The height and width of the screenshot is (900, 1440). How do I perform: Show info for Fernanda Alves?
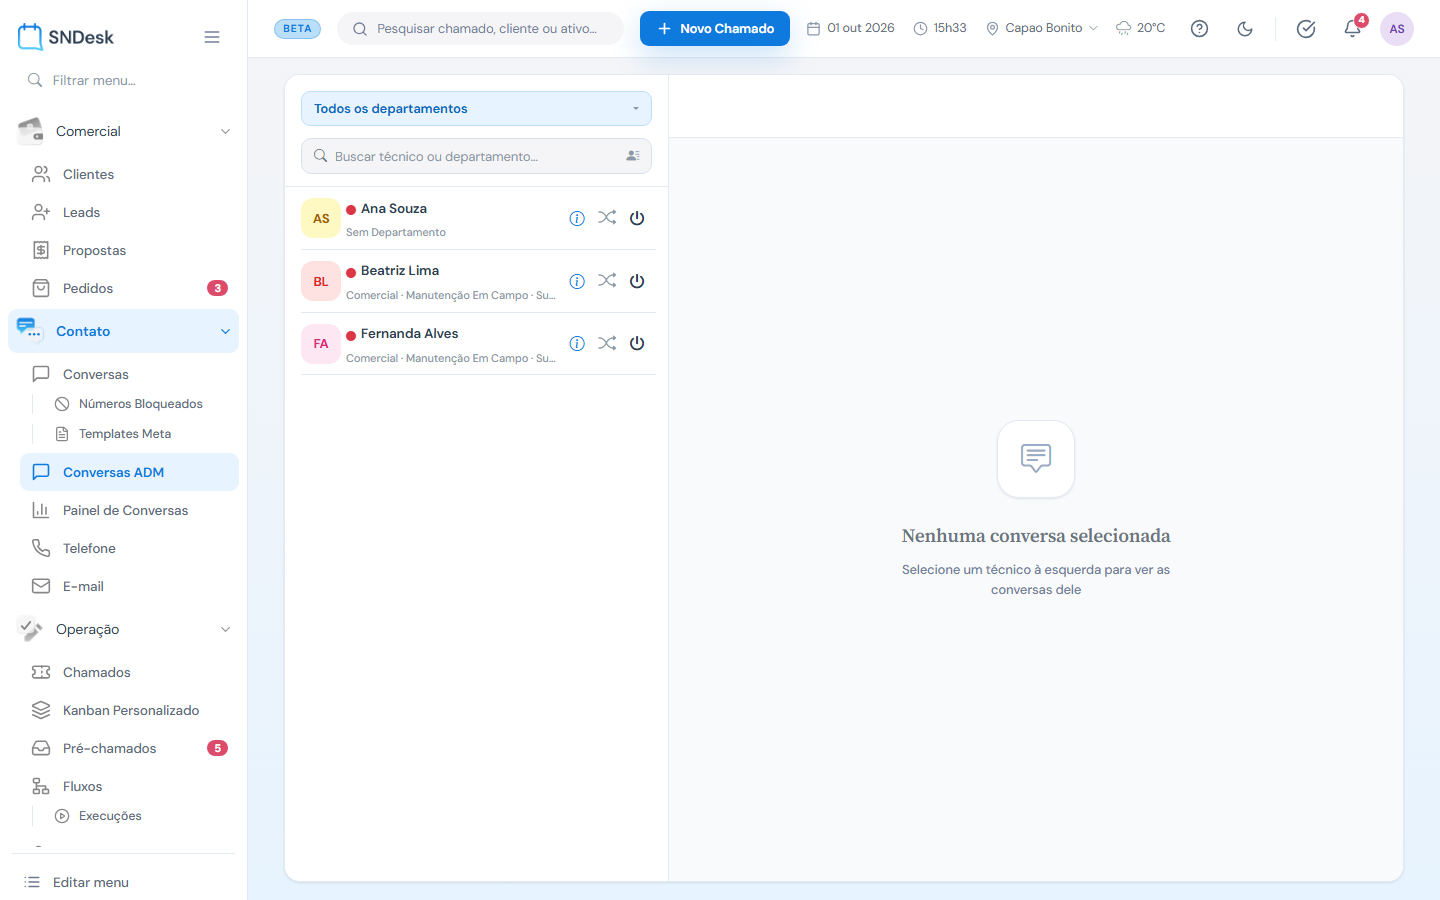click(x=577, y=343)
